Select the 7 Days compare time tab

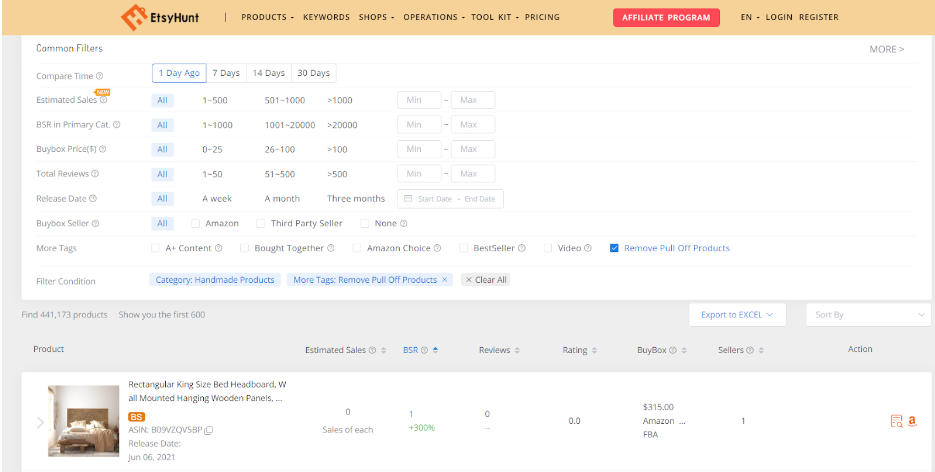coord(226,73)
